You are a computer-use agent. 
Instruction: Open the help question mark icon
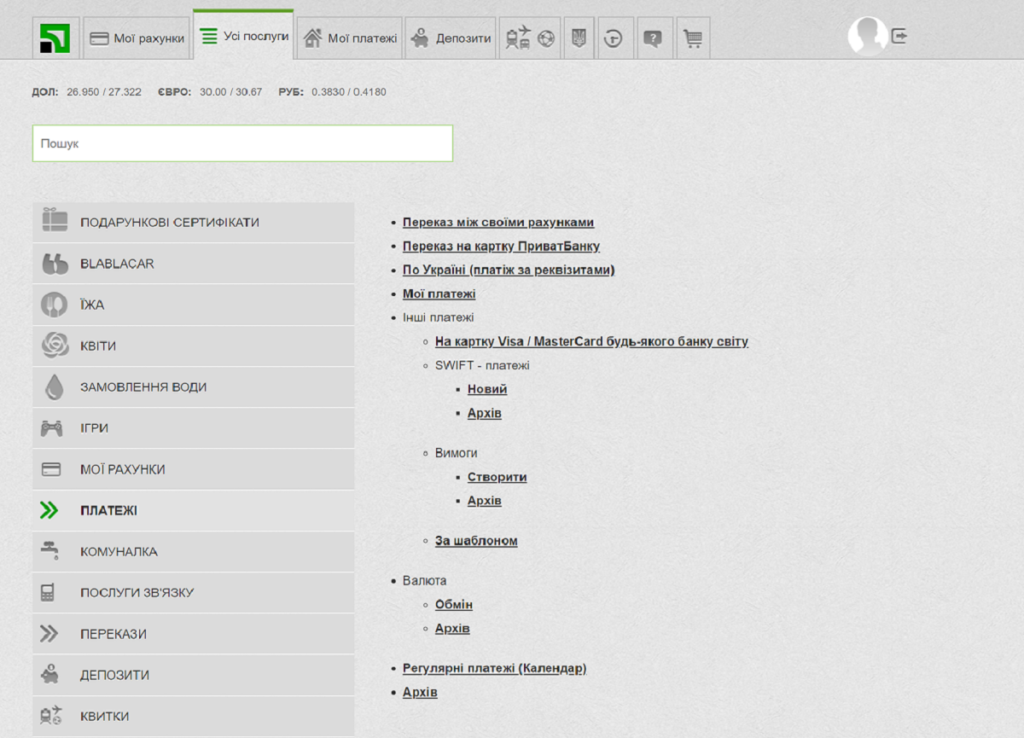tap(652, 38)
